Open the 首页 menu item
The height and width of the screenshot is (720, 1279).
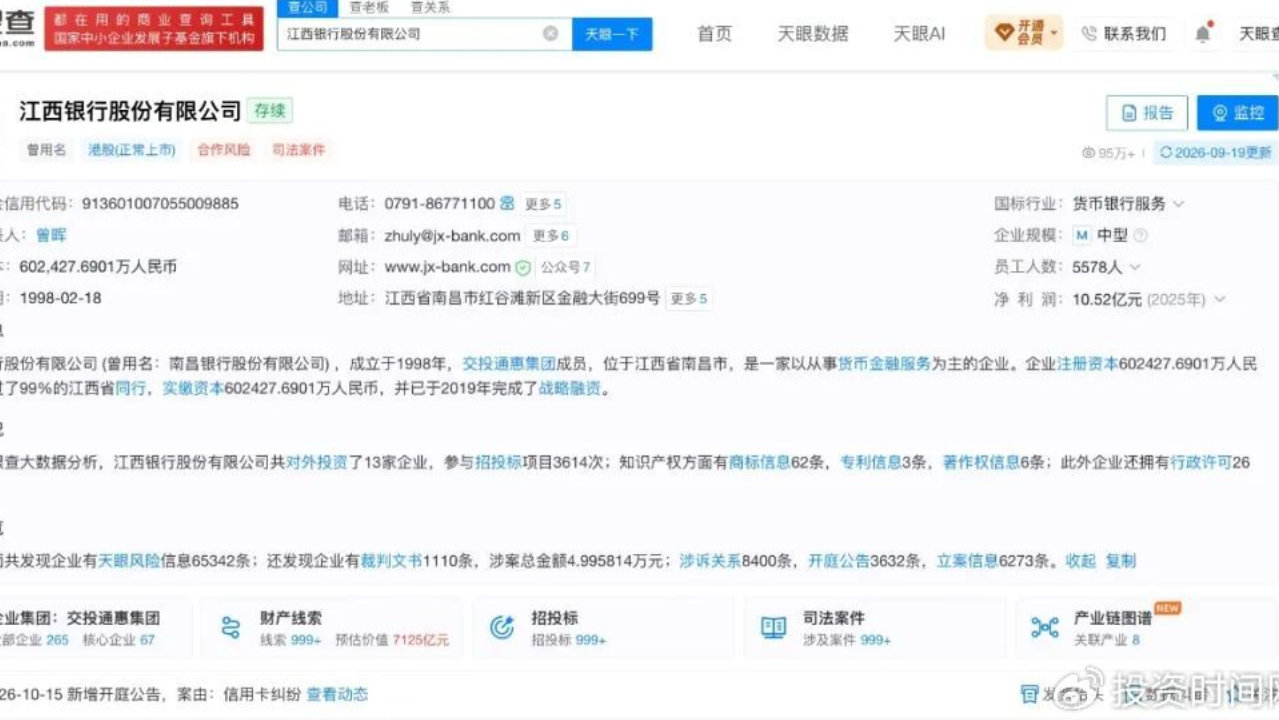(714, 34)
